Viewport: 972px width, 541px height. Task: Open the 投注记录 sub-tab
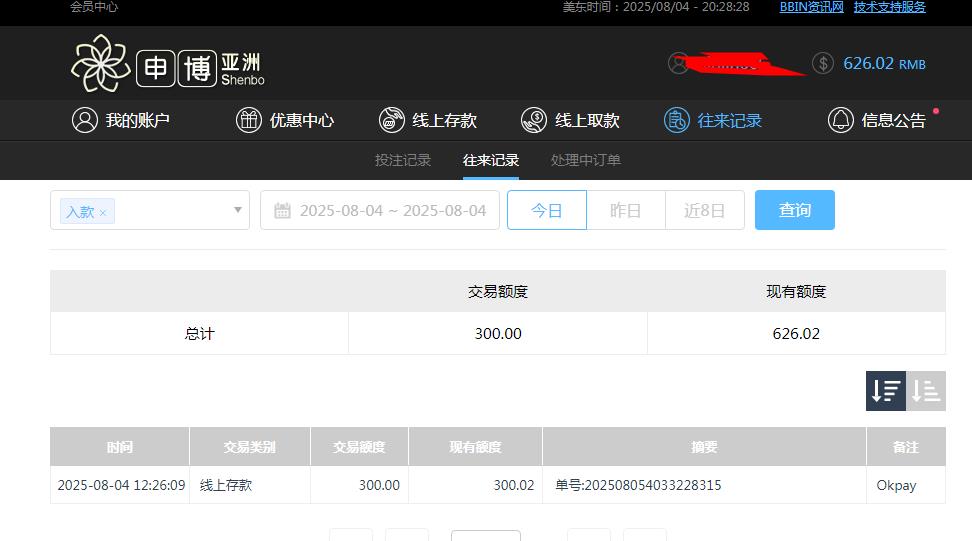coord(402,160)
